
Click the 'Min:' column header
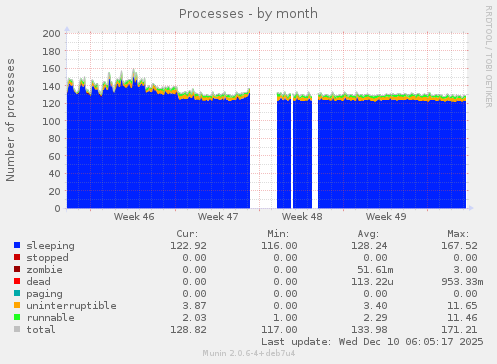click(x=278, y=234)
